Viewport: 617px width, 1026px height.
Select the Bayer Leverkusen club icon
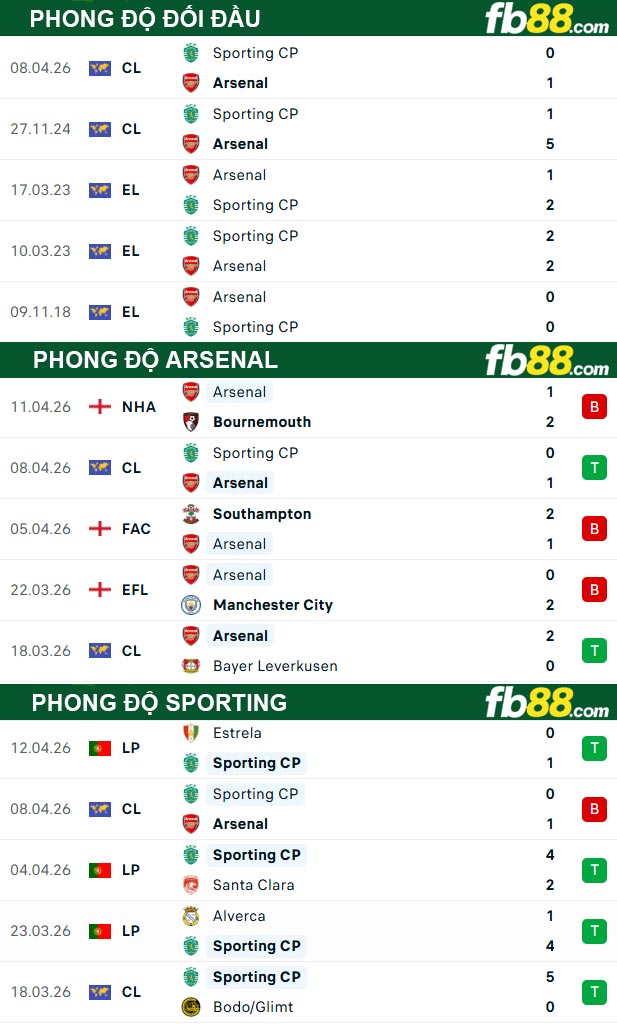190,666
